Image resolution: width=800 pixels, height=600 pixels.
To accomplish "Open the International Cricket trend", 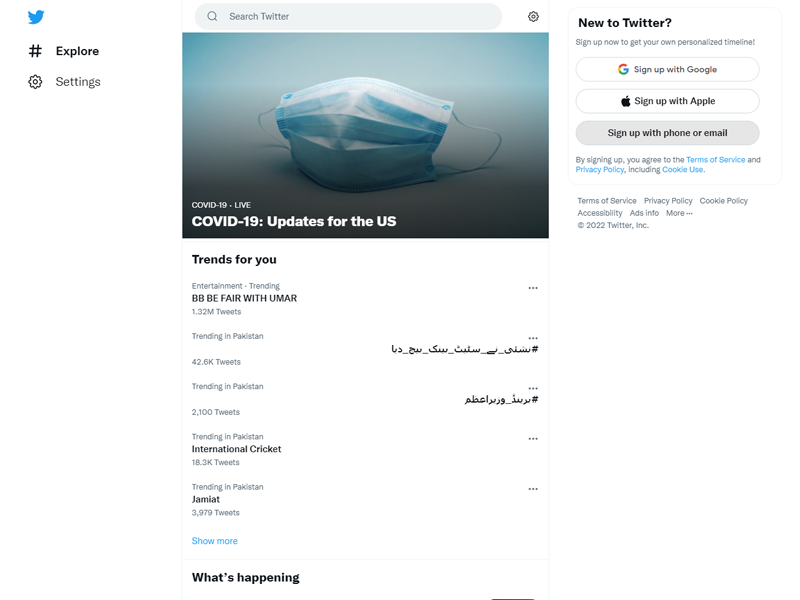I will (236, 449).
